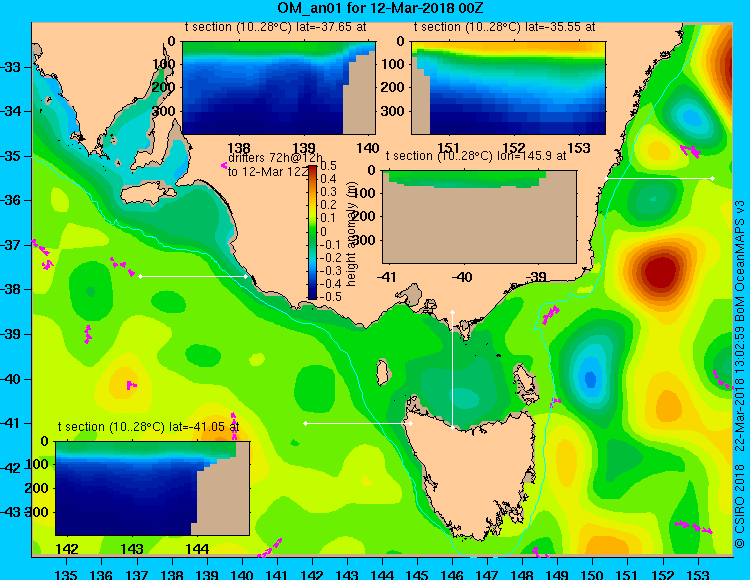Open the lat=-35.55 temperature section plot

[x=508, y=88]
